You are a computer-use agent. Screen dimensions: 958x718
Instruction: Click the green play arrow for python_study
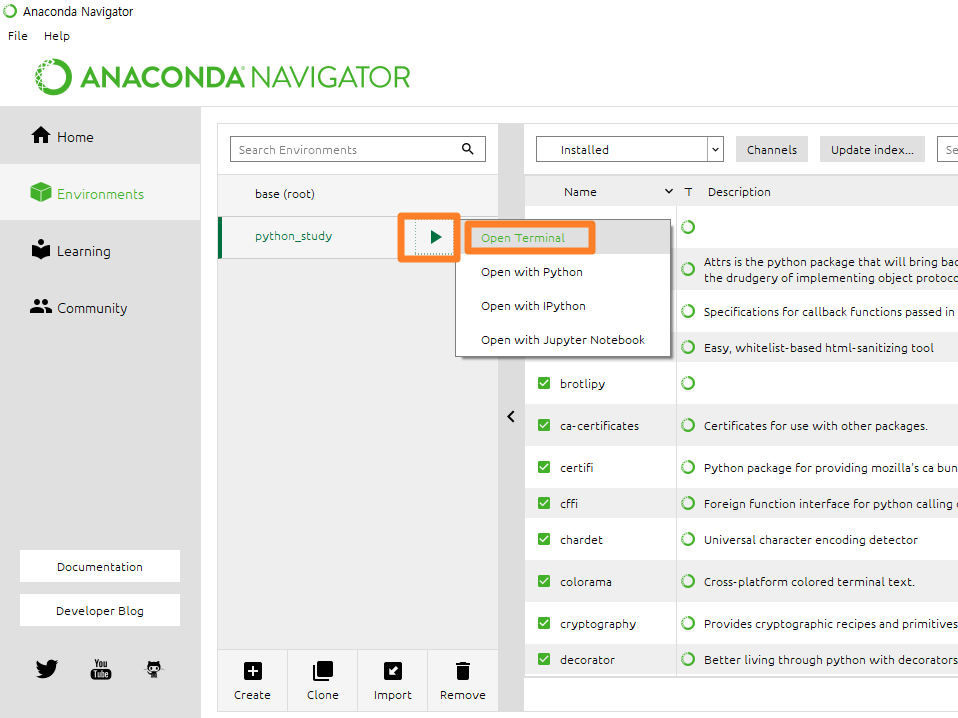click(x=435, y=237)
